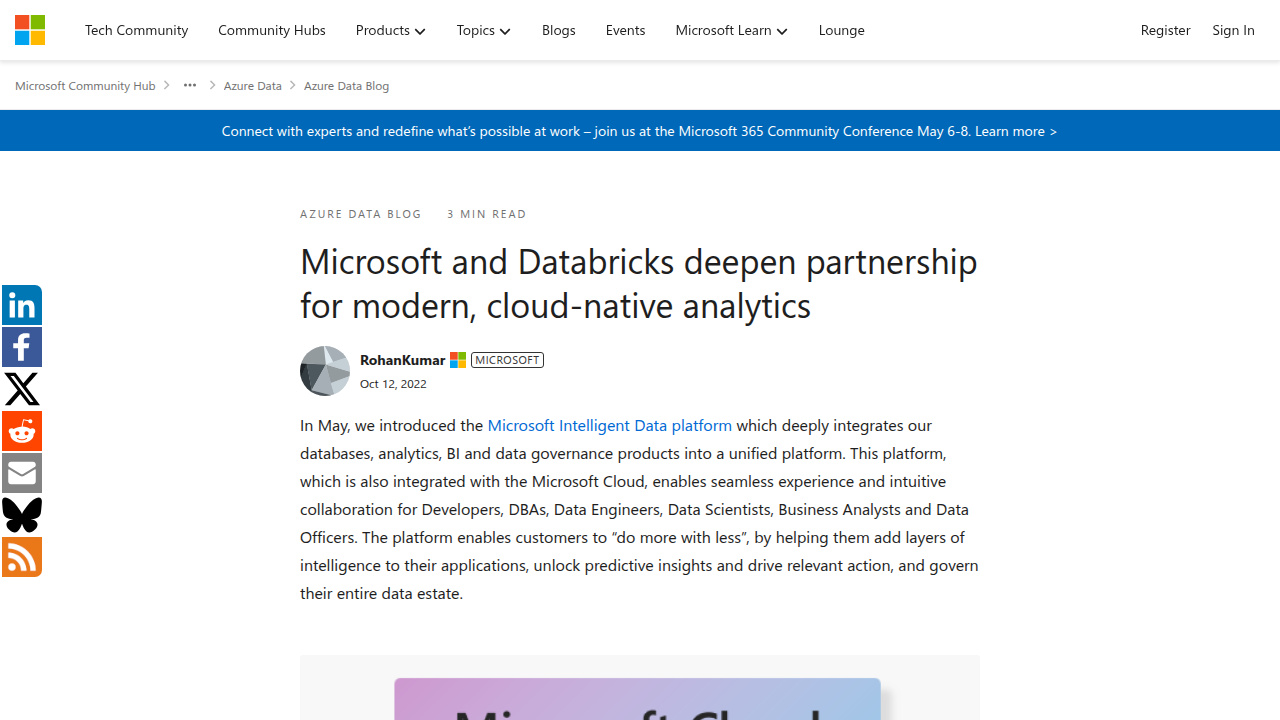Click the Oct 12, 2022 date
This screenshot has width=1280, height=720.
tap(393, 384)
